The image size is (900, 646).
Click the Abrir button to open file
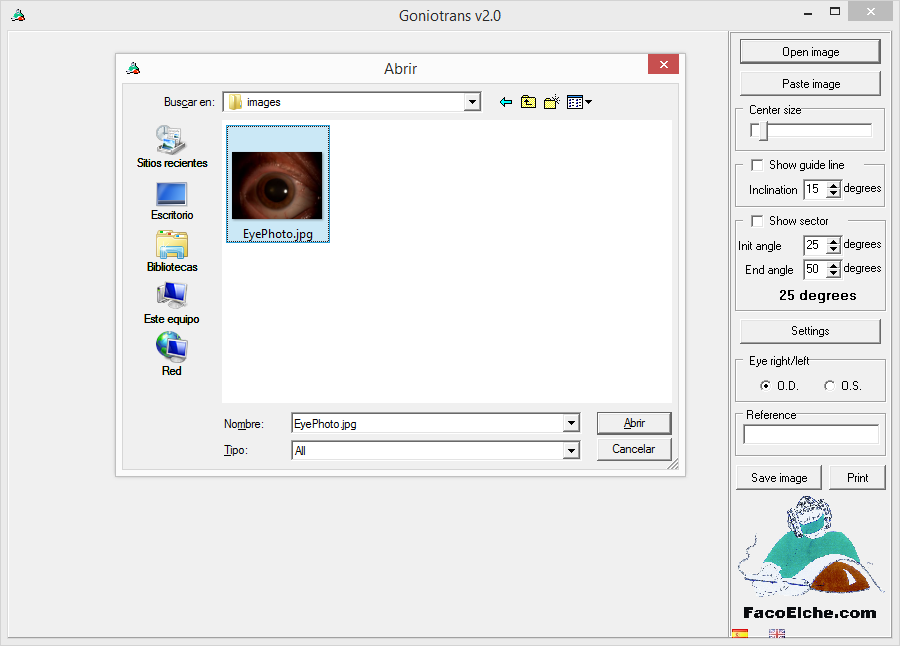634,423
